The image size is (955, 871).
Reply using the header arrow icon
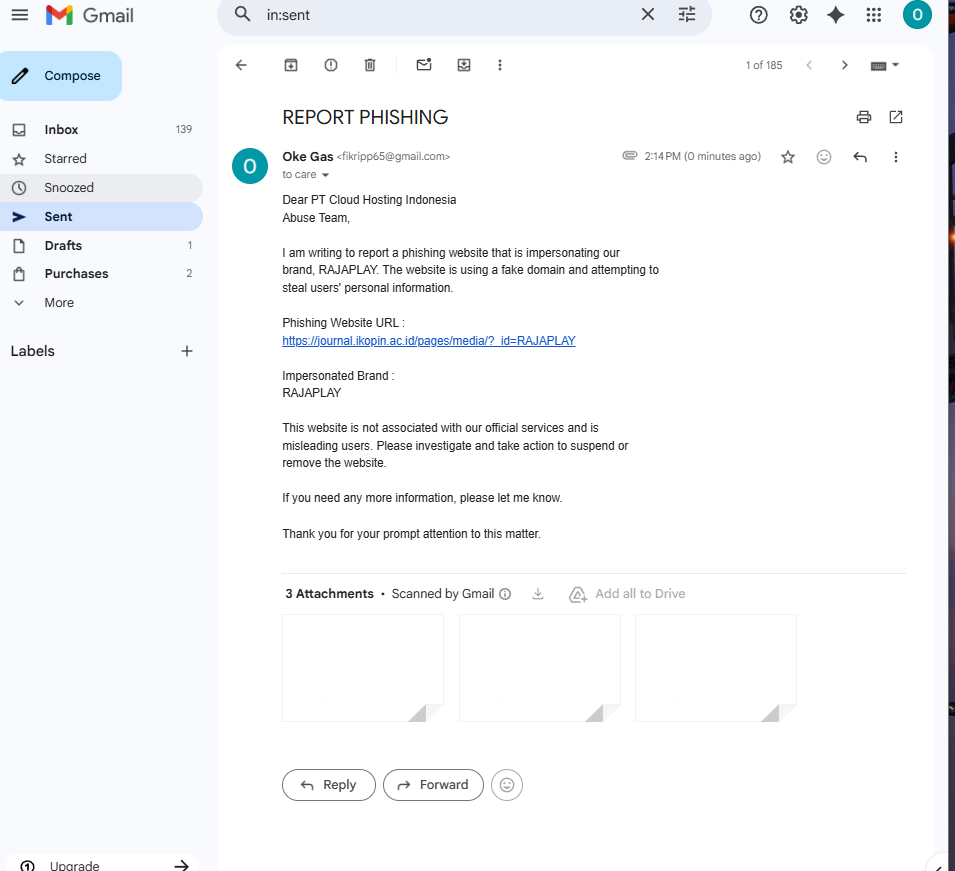(859, 157)
